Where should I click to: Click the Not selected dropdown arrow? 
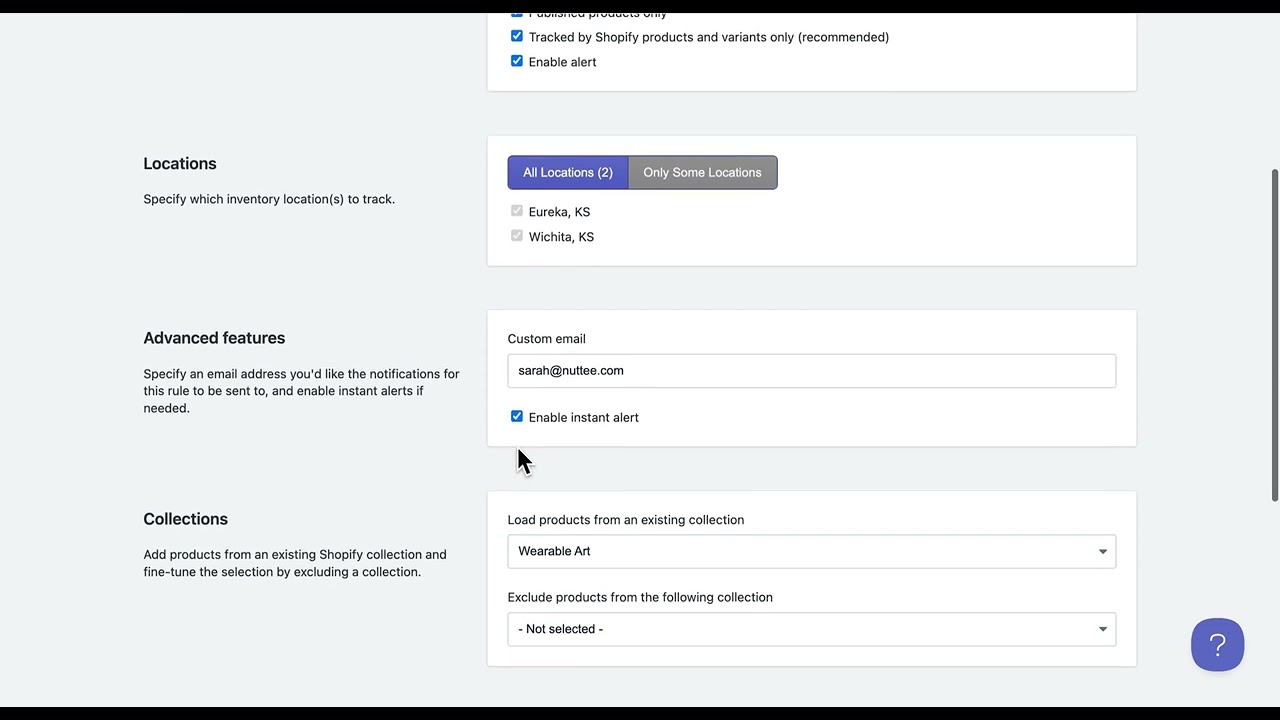tap(1103, 629)
